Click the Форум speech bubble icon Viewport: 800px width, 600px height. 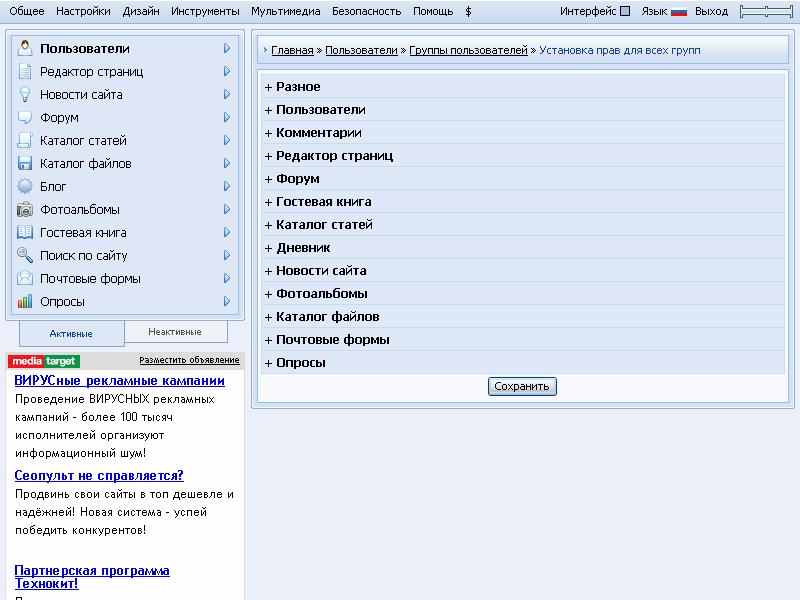coord(24,117)
